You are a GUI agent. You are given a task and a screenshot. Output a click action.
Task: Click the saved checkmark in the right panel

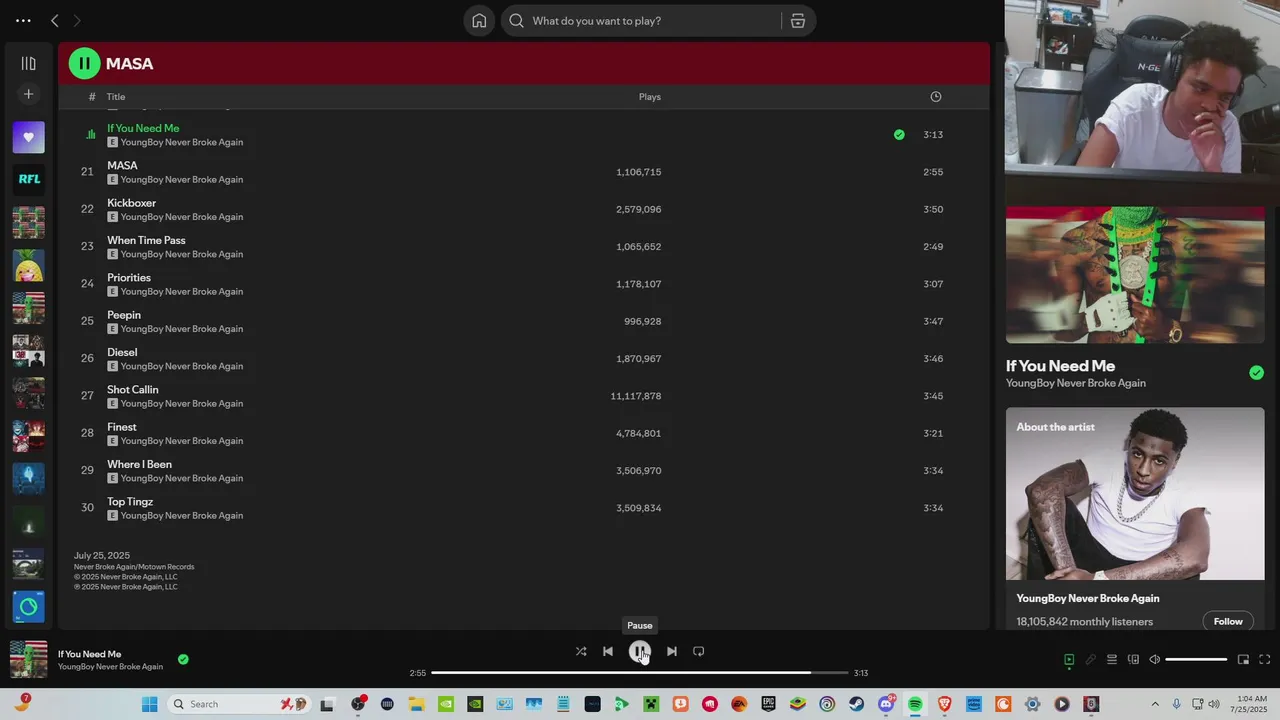tap(1256, 373)
